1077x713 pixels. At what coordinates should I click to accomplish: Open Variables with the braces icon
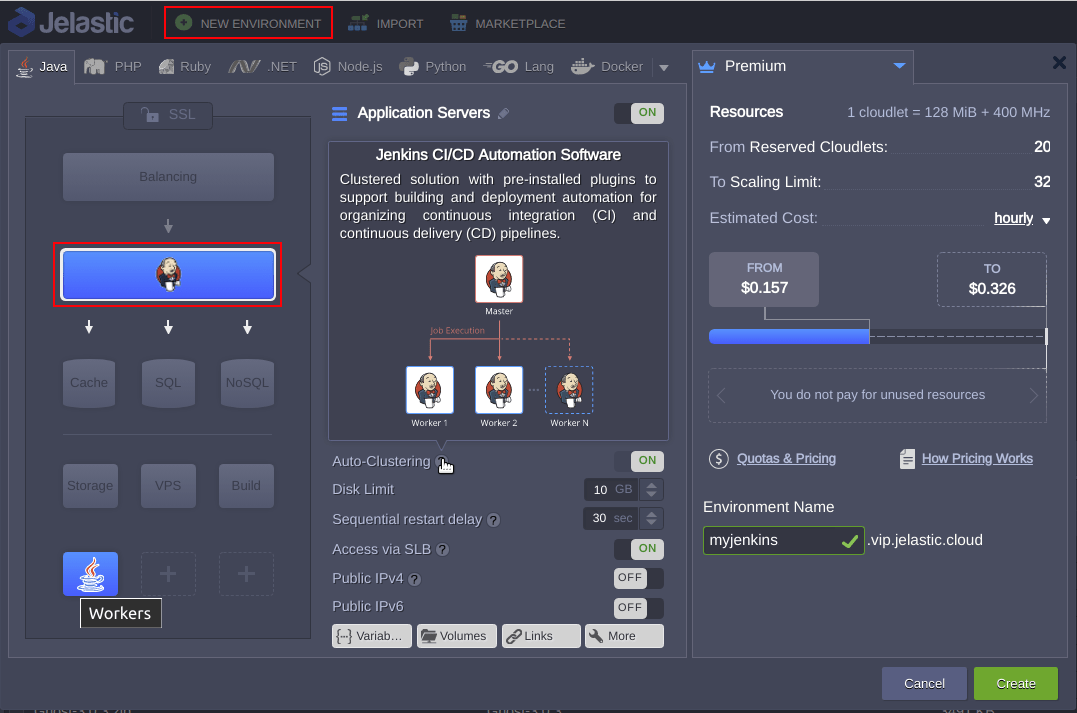[x=372, y=636]
